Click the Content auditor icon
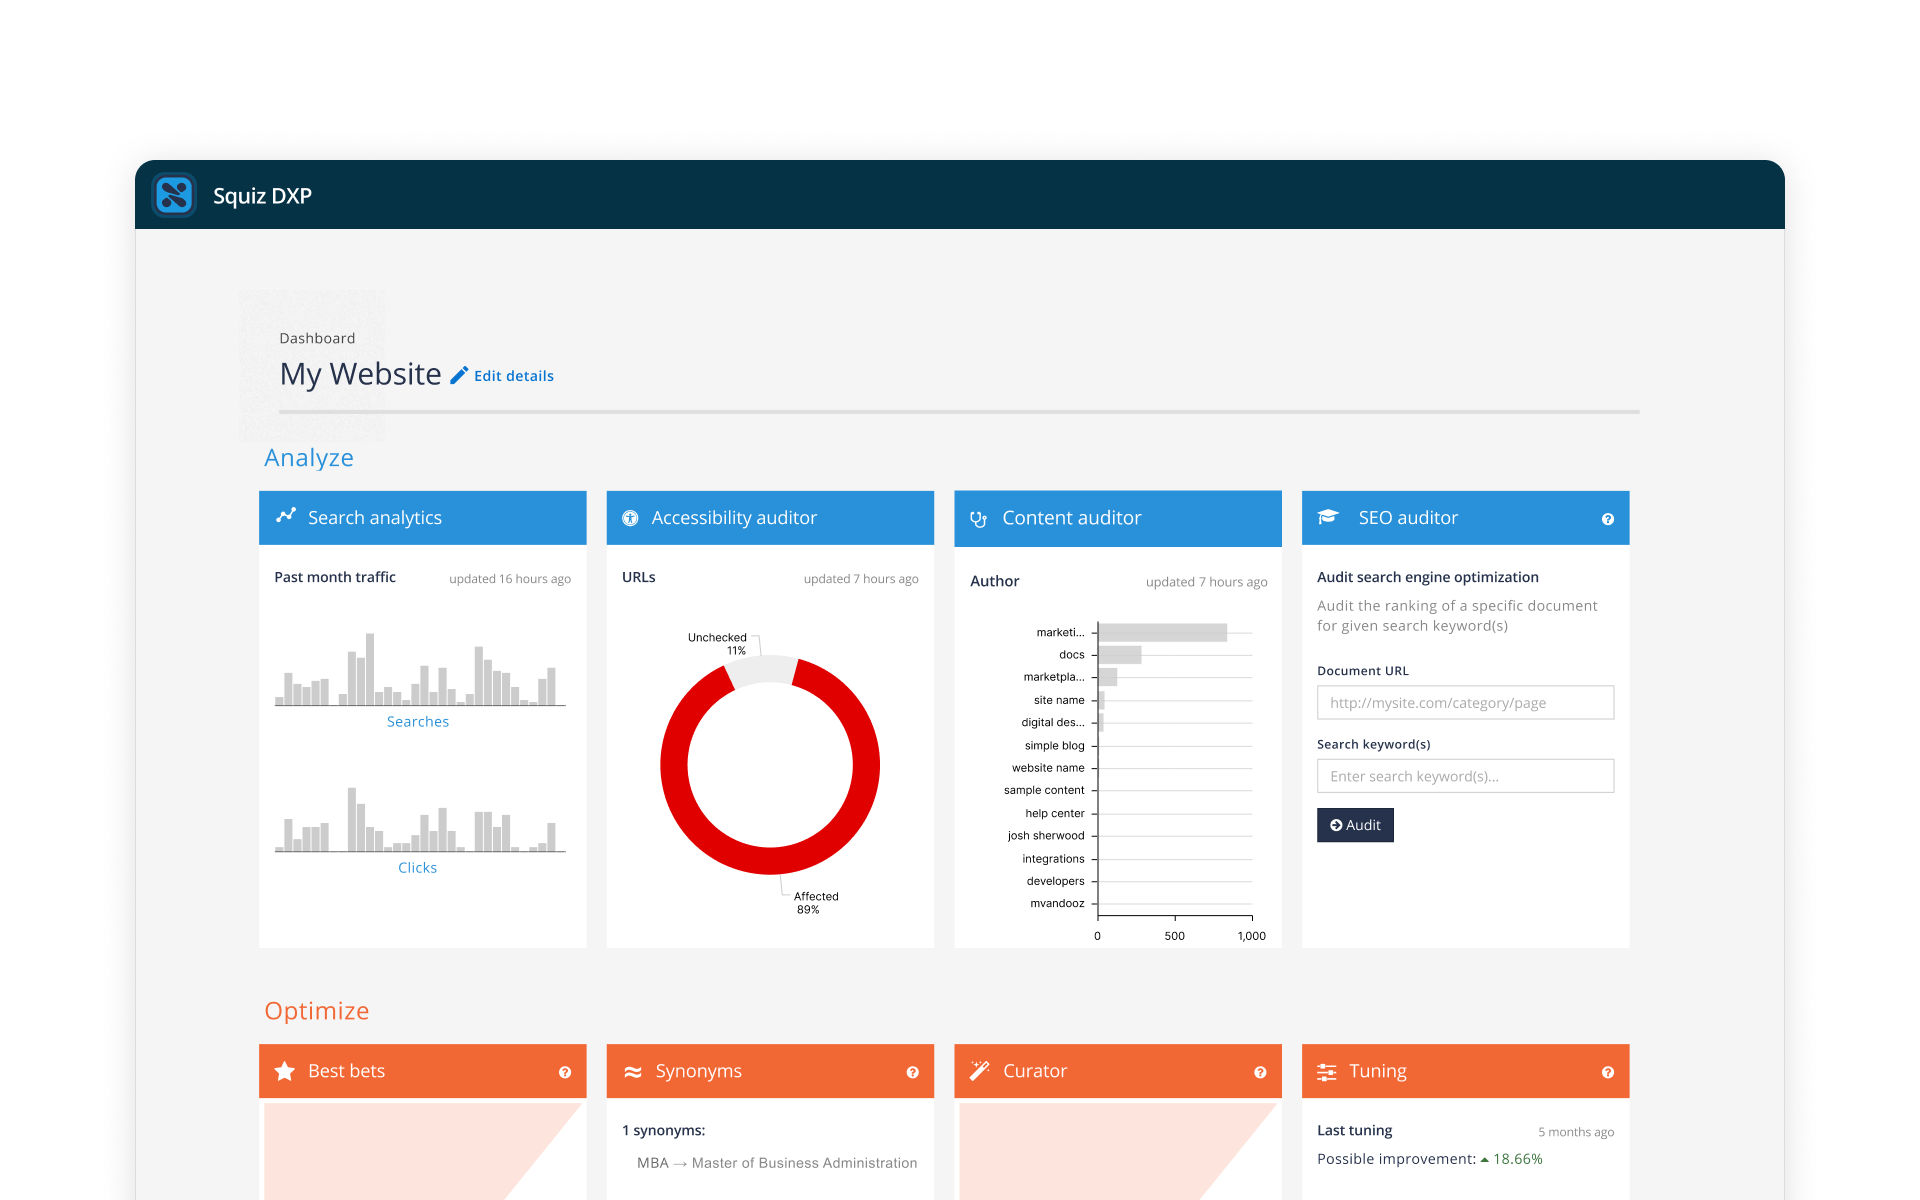 click(x=977, y=519)
